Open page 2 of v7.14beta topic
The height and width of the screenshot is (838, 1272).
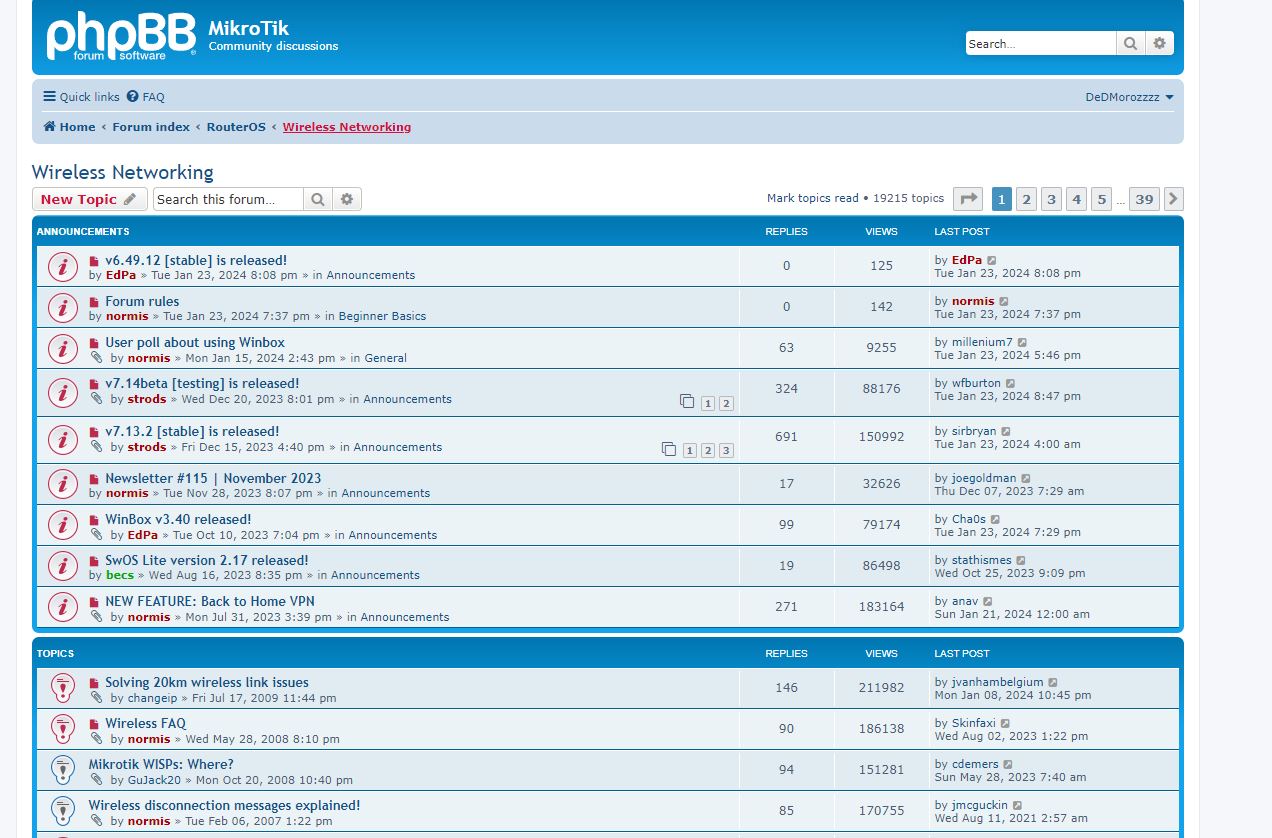[x=726, y=404]
